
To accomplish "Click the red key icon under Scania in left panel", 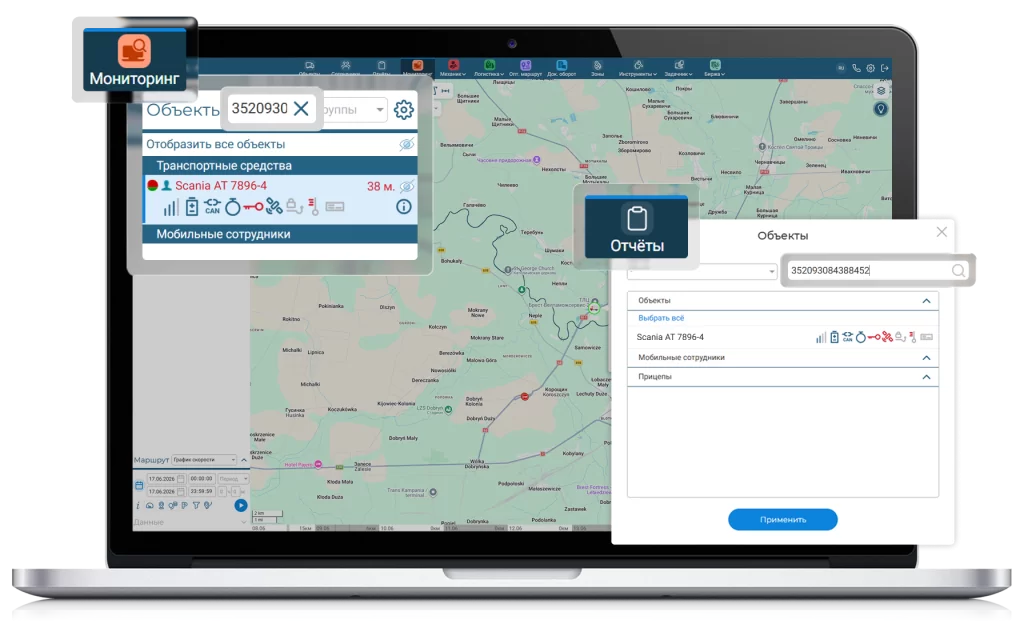I will (253, 207).
